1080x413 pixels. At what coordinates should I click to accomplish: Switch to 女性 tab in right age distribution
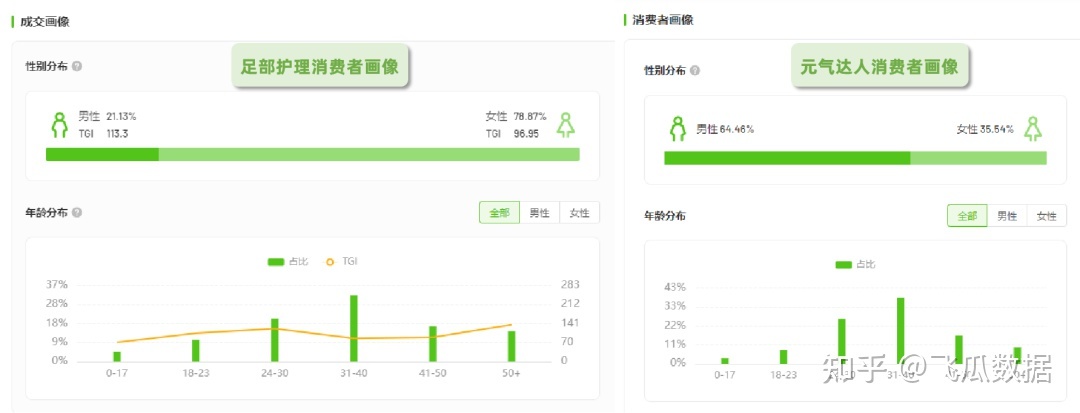1046,216
